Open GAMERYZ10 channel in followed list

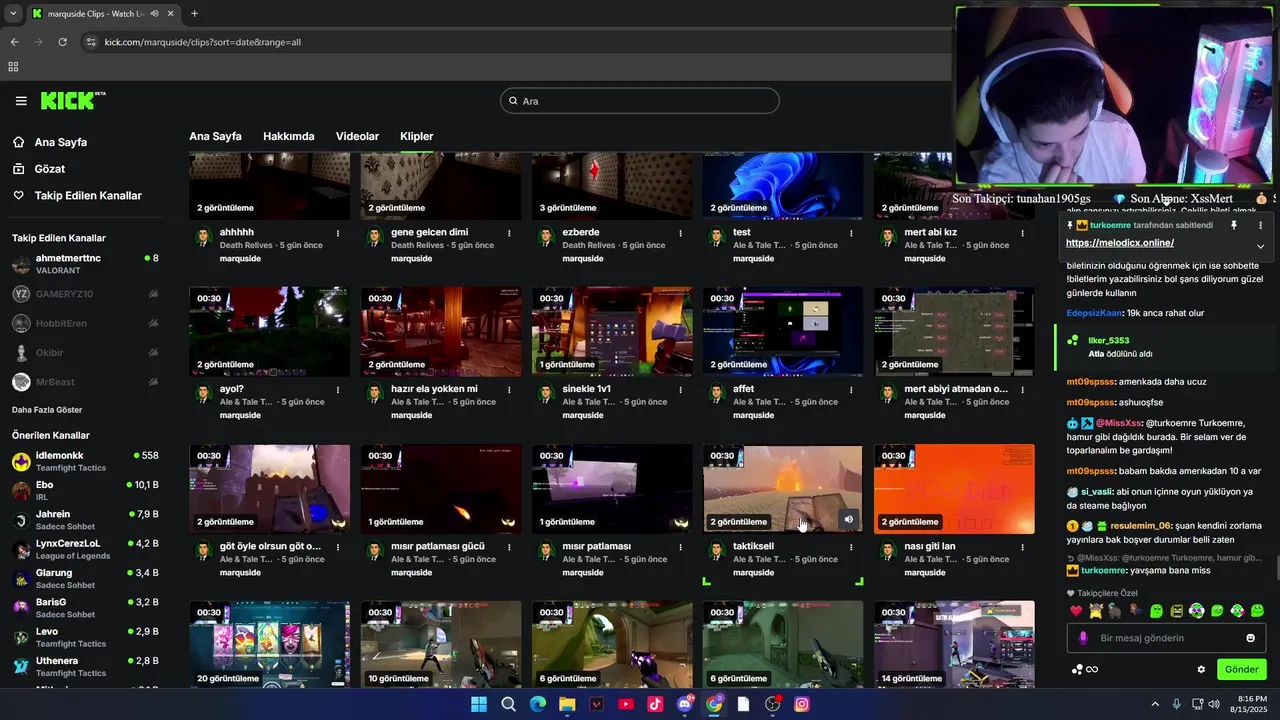[85, 294]
